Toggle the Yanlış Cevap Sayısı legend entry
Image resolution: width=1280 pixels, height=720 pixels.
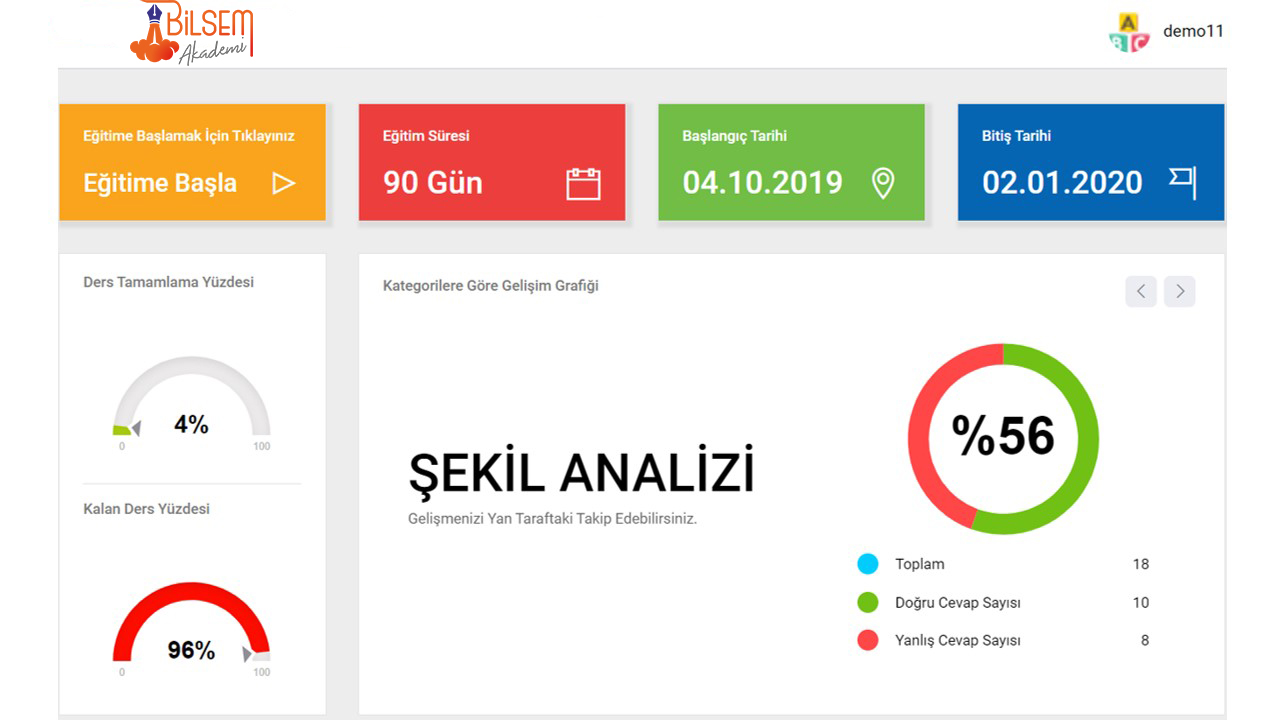point(958,640)
